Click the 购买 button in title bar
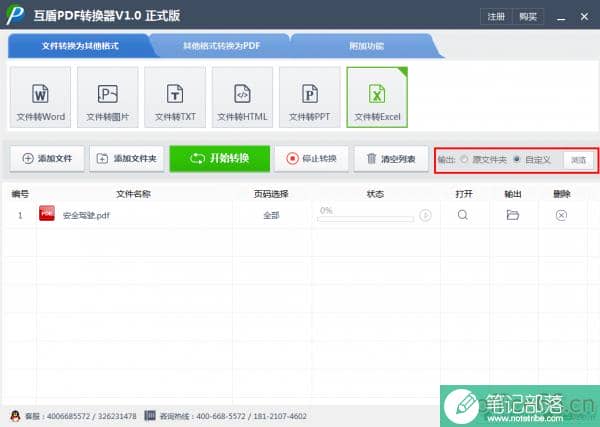Viewport: 600px width, 427px height. click(x=528, y=16)
